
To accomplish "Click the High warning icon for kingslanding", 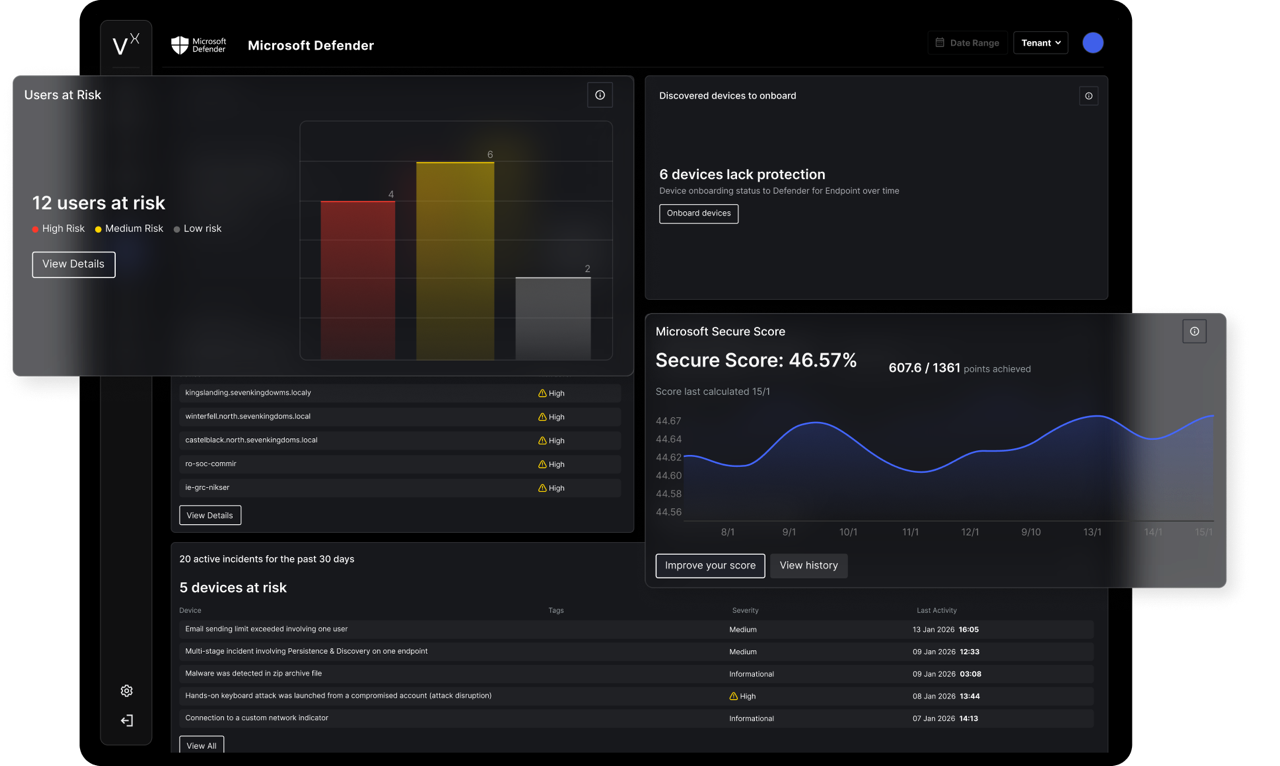I will (x=542, y=393).
